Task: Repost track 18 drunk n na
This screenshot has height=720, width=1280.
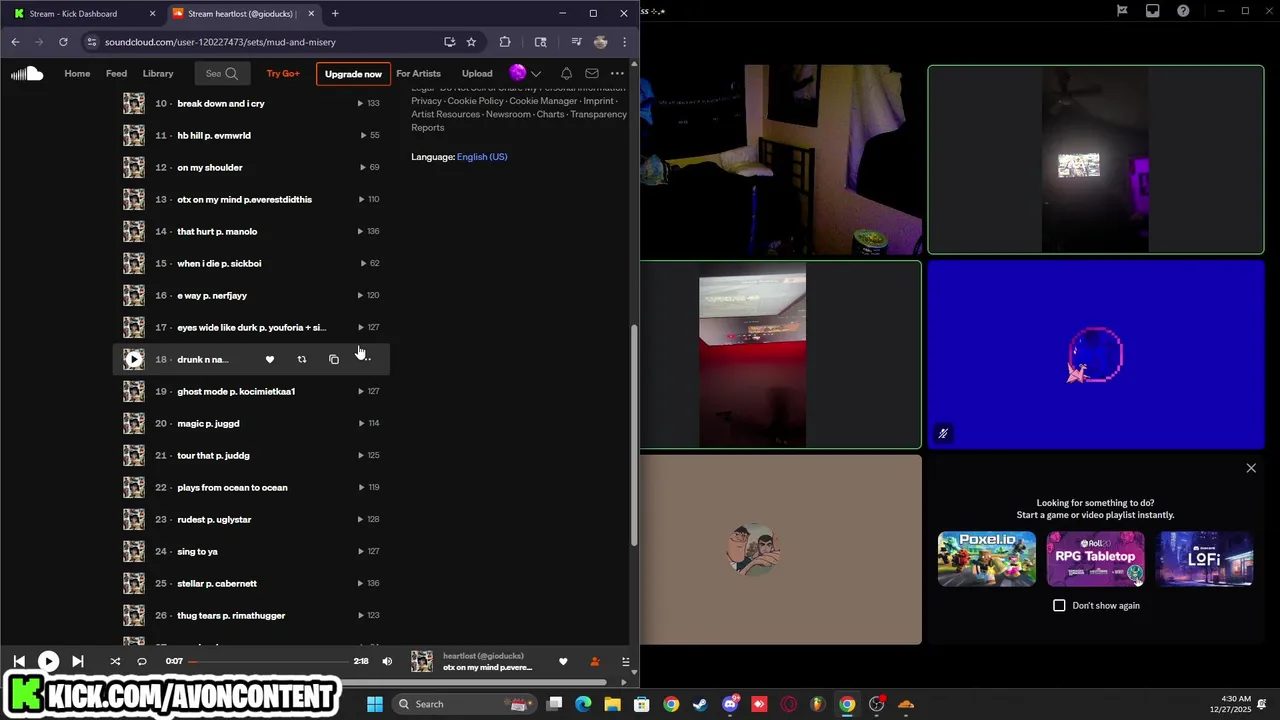Action: pos(301,359)
